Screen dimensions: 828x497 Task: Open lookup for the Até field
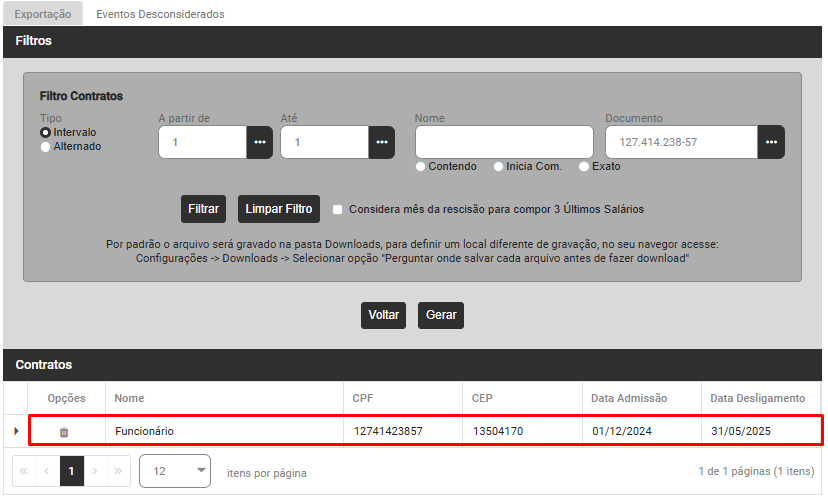(x=382, y=142)
